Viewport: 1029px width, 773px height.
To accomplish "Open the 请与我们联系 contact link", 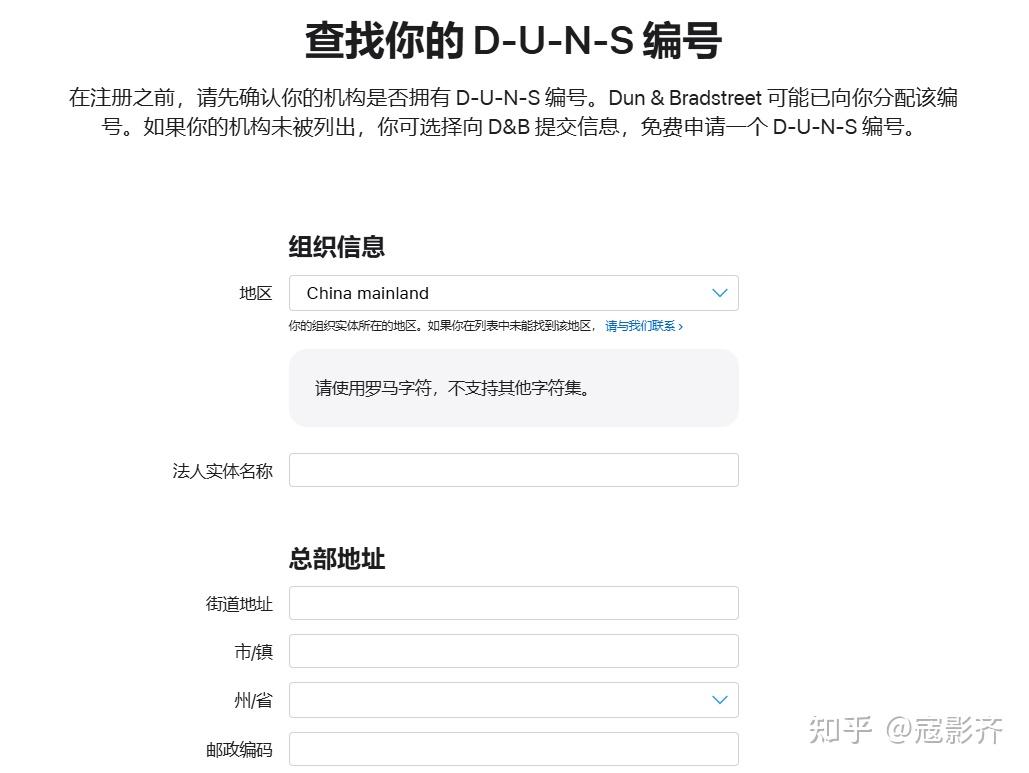I will (x=643, y=326).
